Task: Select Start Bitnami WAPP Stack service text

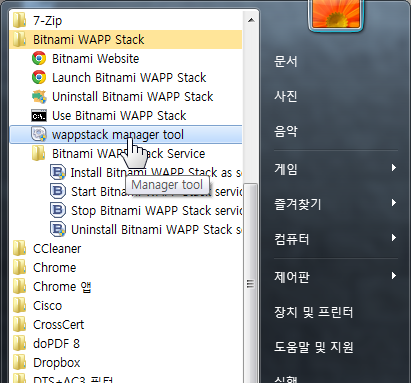Action: [x=156, y=192]
